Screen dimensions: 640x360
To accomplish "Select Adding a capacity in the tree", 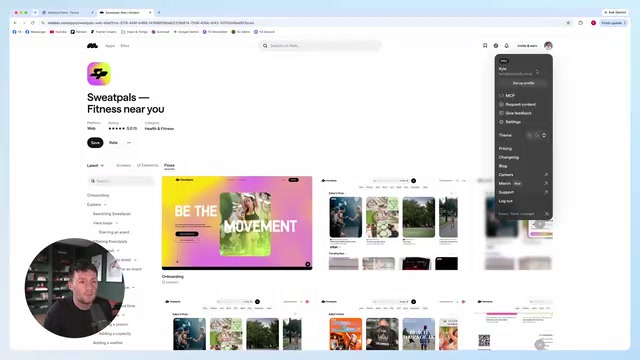I will tap(115, 333).
